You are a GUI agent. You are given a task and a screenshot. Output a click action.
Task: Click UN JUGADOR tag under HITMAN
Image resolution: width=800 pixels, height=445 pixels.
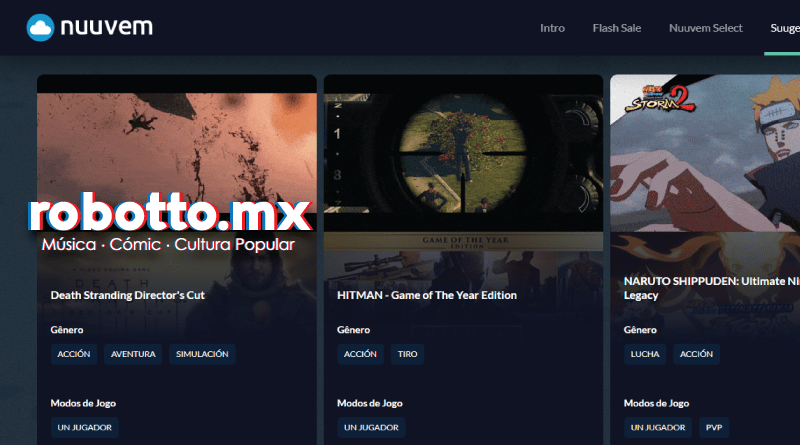(371, 428)
